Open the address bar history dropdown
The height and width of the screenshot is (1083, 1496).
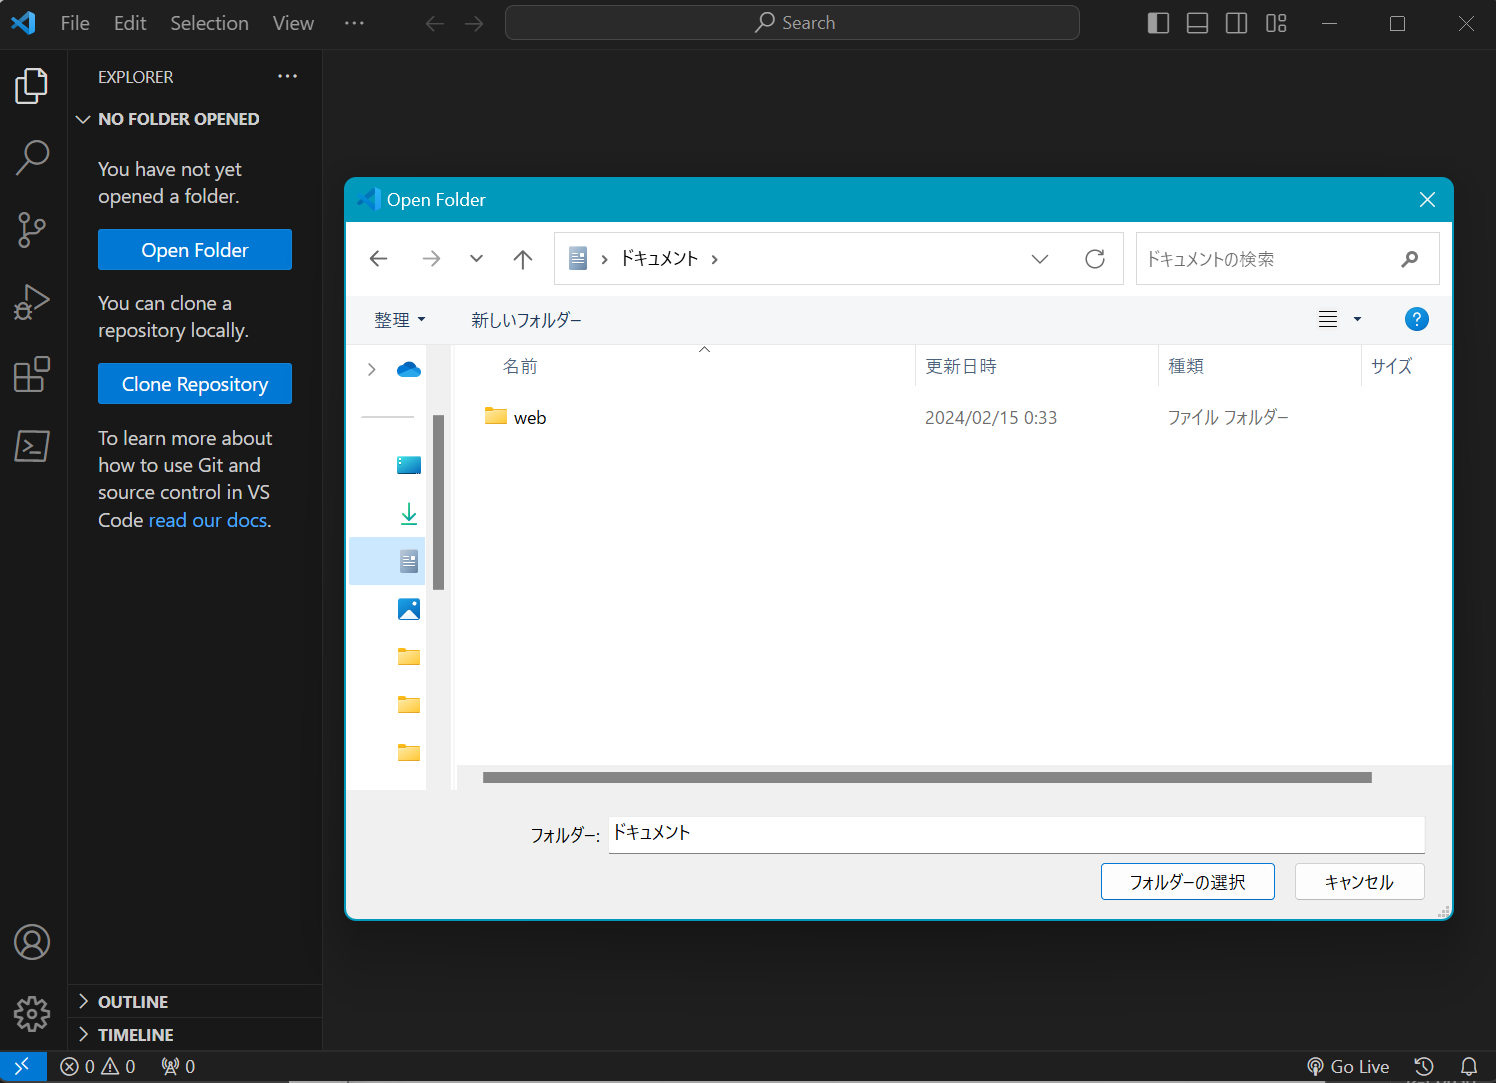tap(1040, 259)
